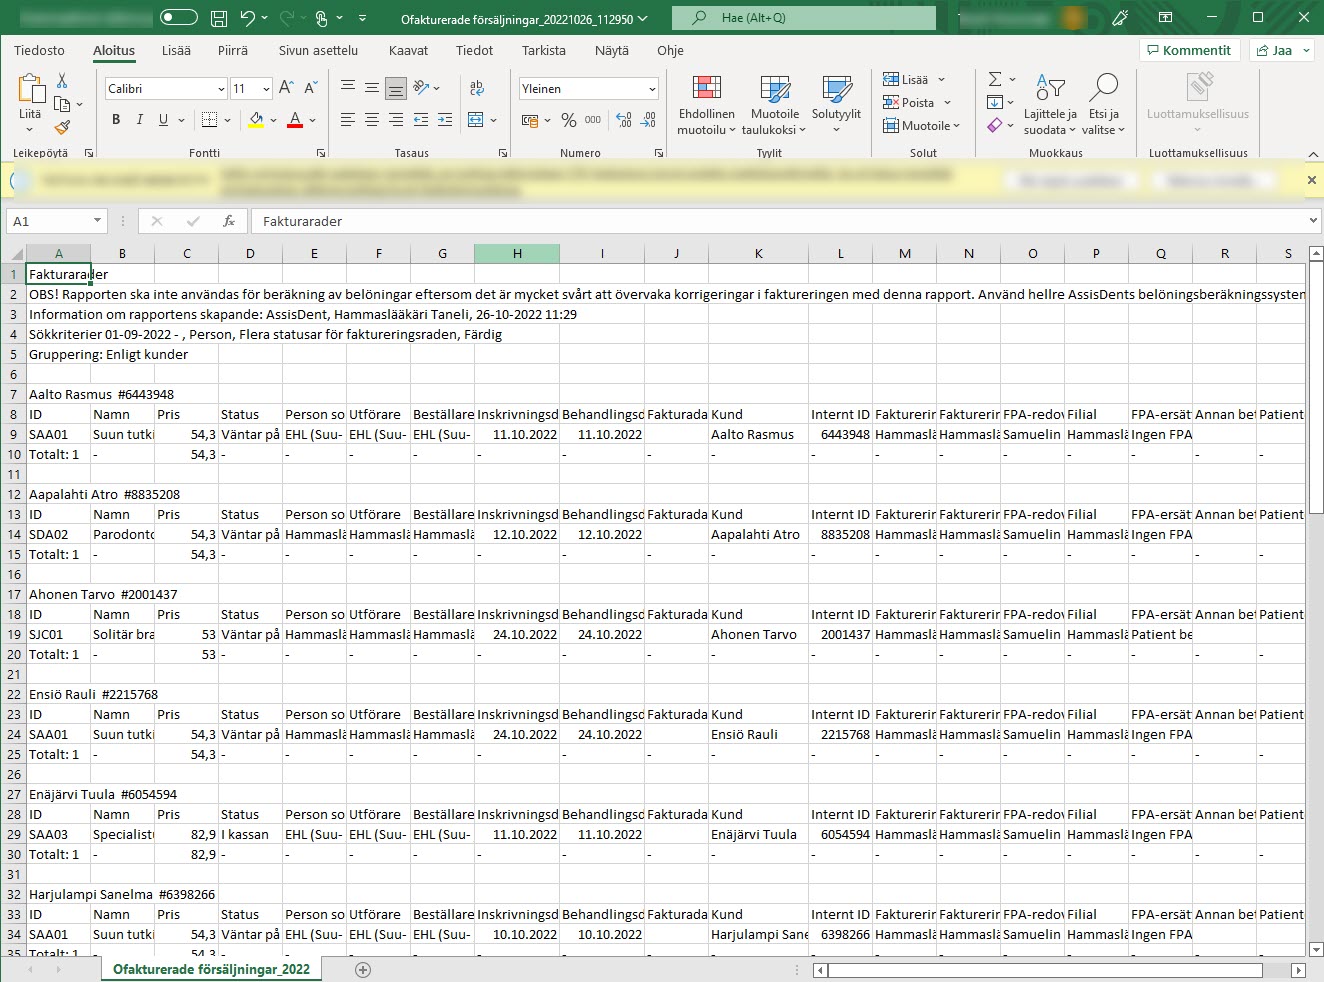Switch to the Piirrä ribbon tab
The height and width of the screenshot is (982, 1324).
233,50
